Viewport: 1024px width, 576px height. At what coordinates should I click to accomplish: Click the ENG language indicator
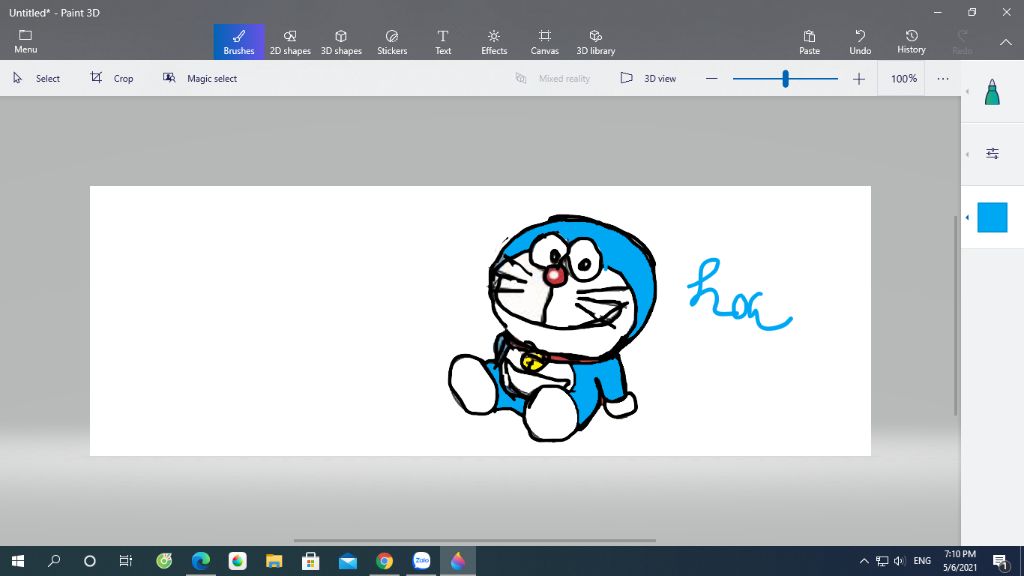pyautogui.click(x=922, y=561)
